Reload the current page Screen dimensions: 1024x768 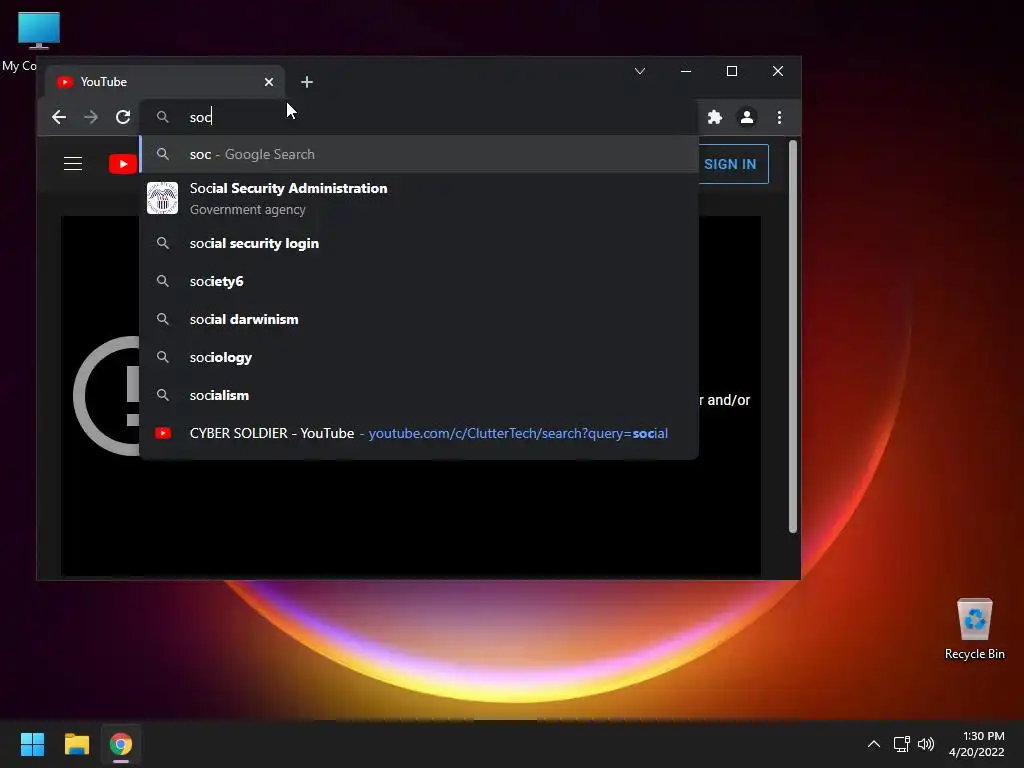coord(123,117)
